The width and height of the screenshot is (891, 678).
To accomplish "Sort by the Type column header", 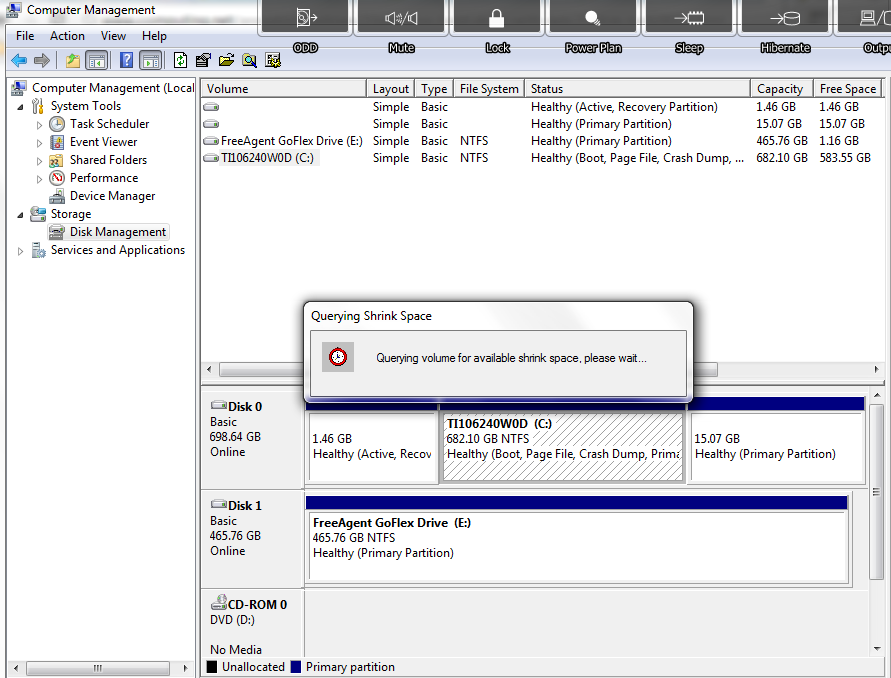I will 434,89.
